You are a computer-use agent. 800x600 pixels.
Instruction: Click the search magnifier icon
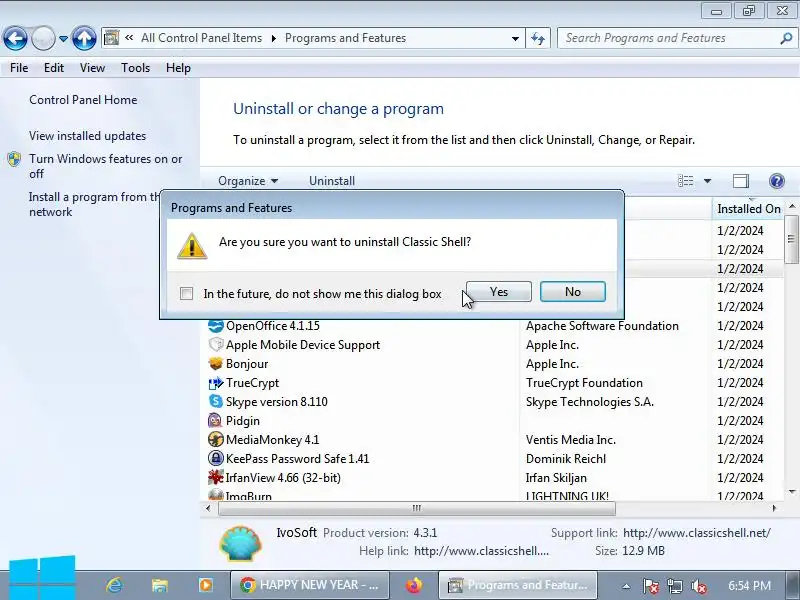[x=786, y=38]
